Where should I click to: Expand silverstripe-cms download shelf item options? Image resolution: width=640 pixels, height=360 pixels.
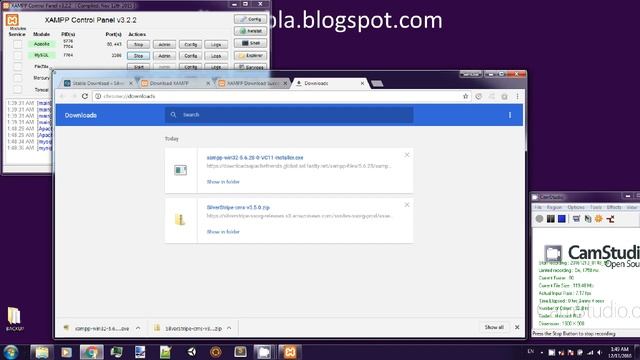tap(229, 328)
